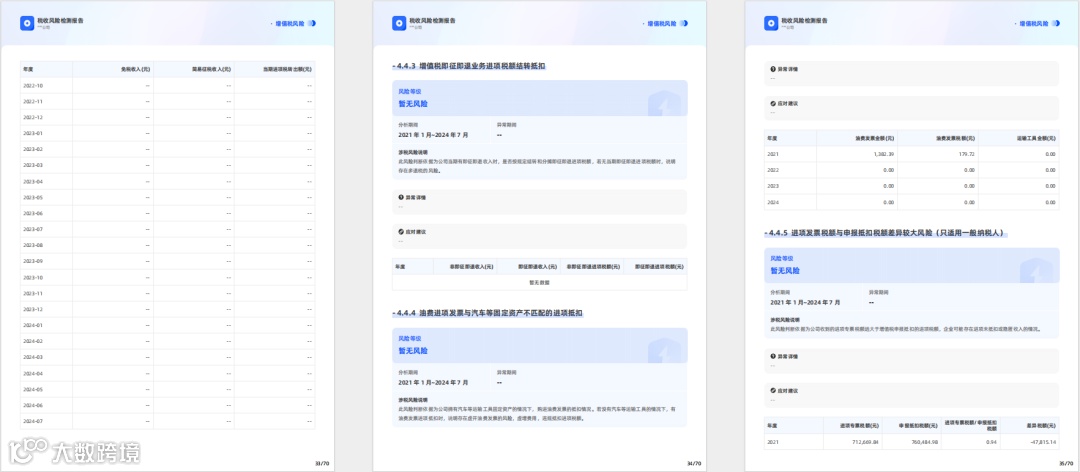Click the value 1,382.39 in 2021 row
1080x472 pixels.
pos(882,154)
